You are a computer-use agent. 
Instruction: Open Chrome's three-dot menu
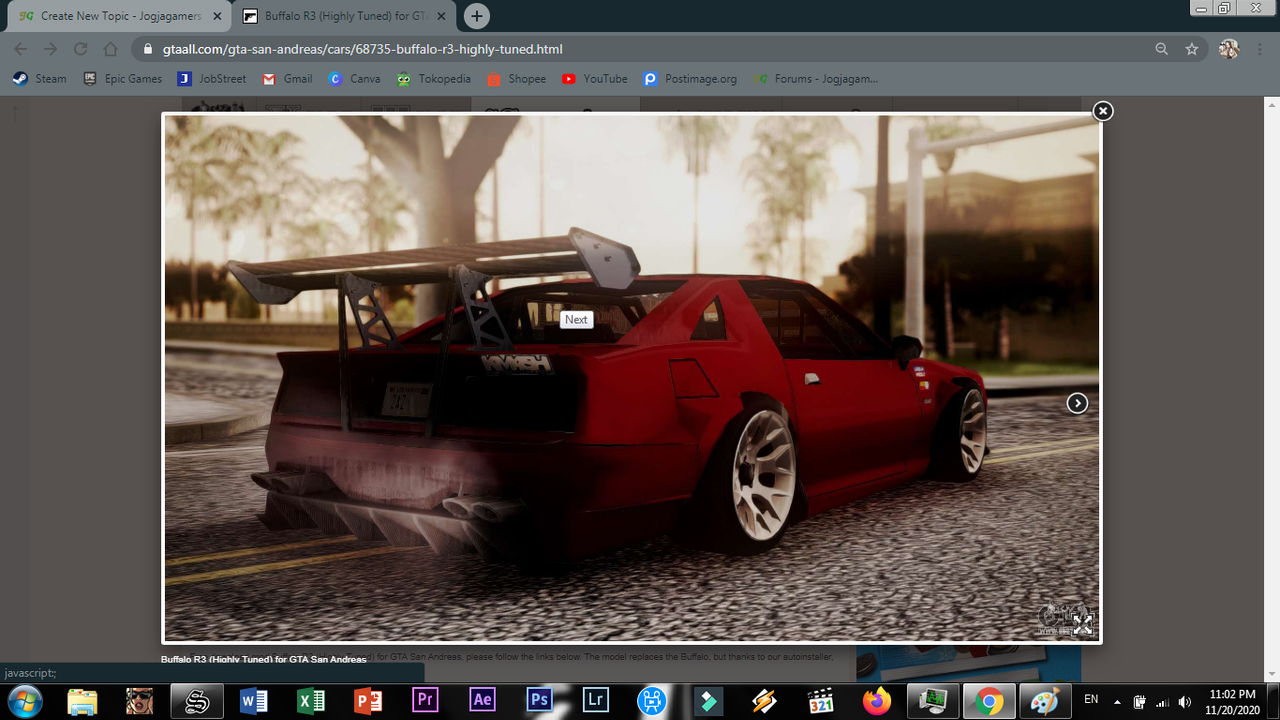click(1262, 49)
